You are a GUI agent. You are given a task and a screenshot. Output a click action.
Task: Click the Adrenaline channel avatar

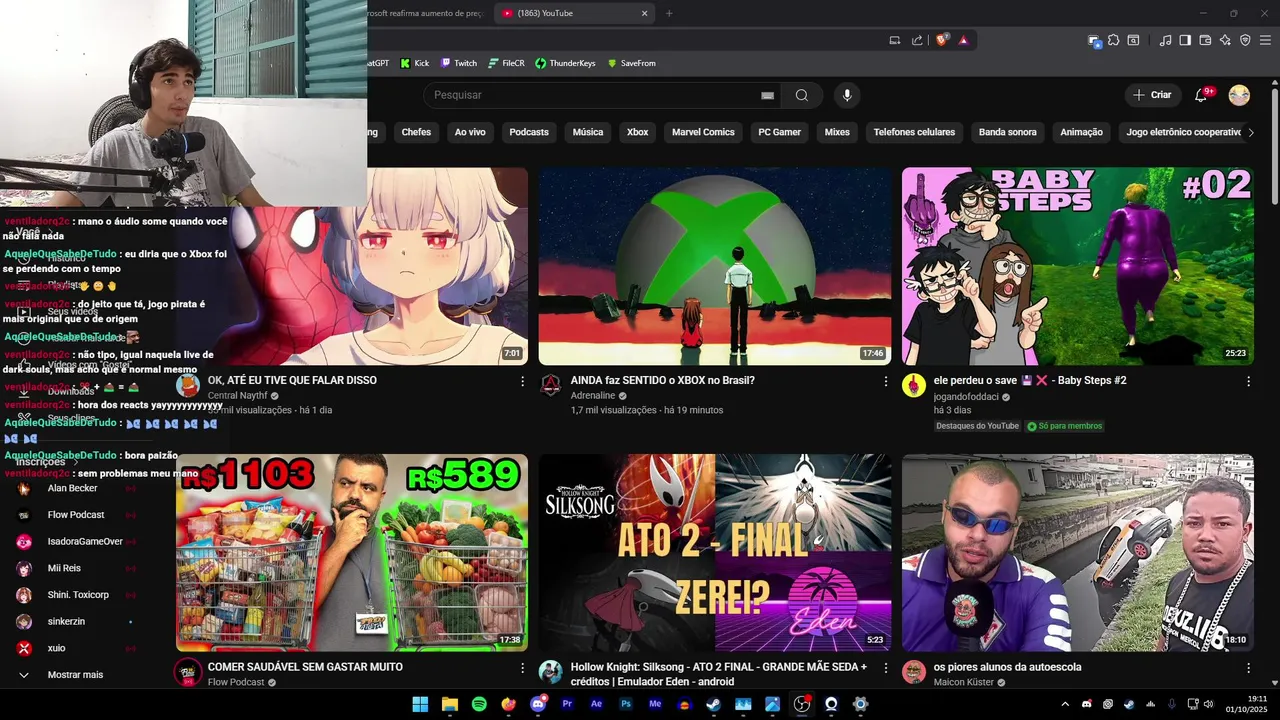click(550, 385)
